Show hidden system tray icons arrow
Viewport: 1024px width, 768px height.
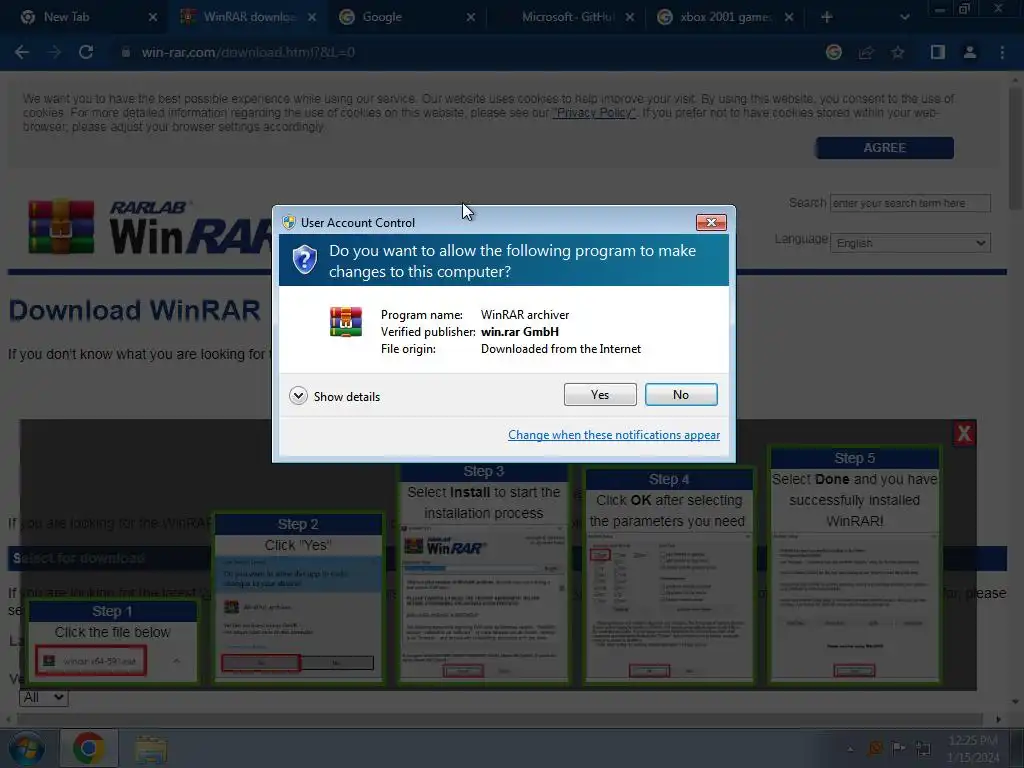click(x=850, y=748)
